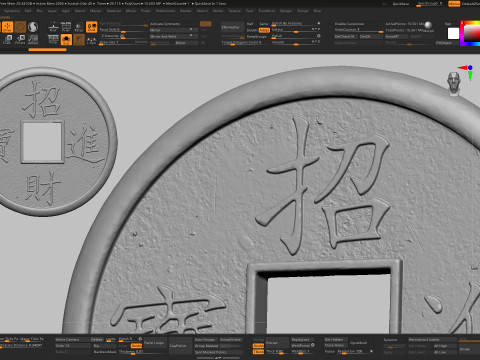Click the Reconstruct Subdiv button
Image resolution: width=480 pixels, height=360 pixels.
(433, 340)
